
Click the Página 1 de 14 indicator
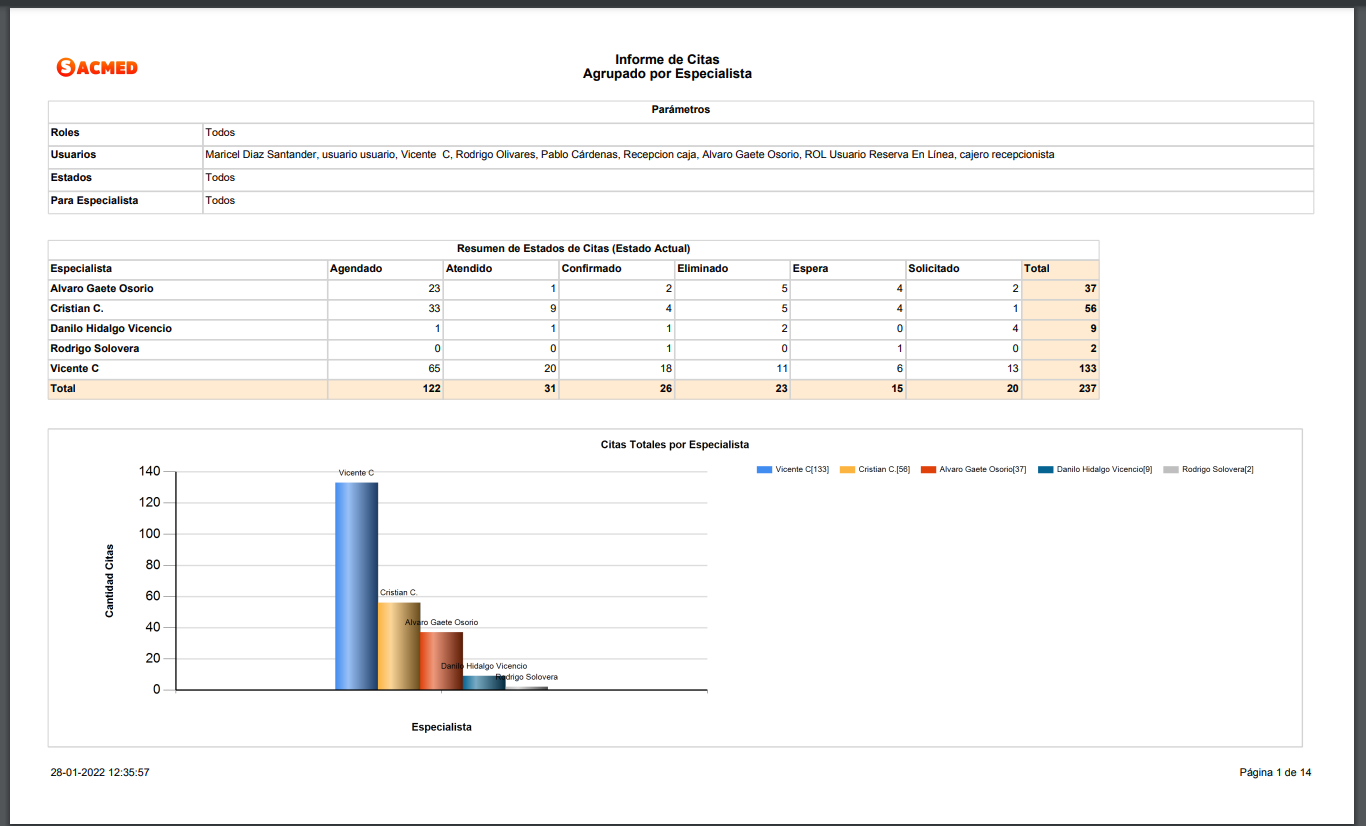[1275, 773]
